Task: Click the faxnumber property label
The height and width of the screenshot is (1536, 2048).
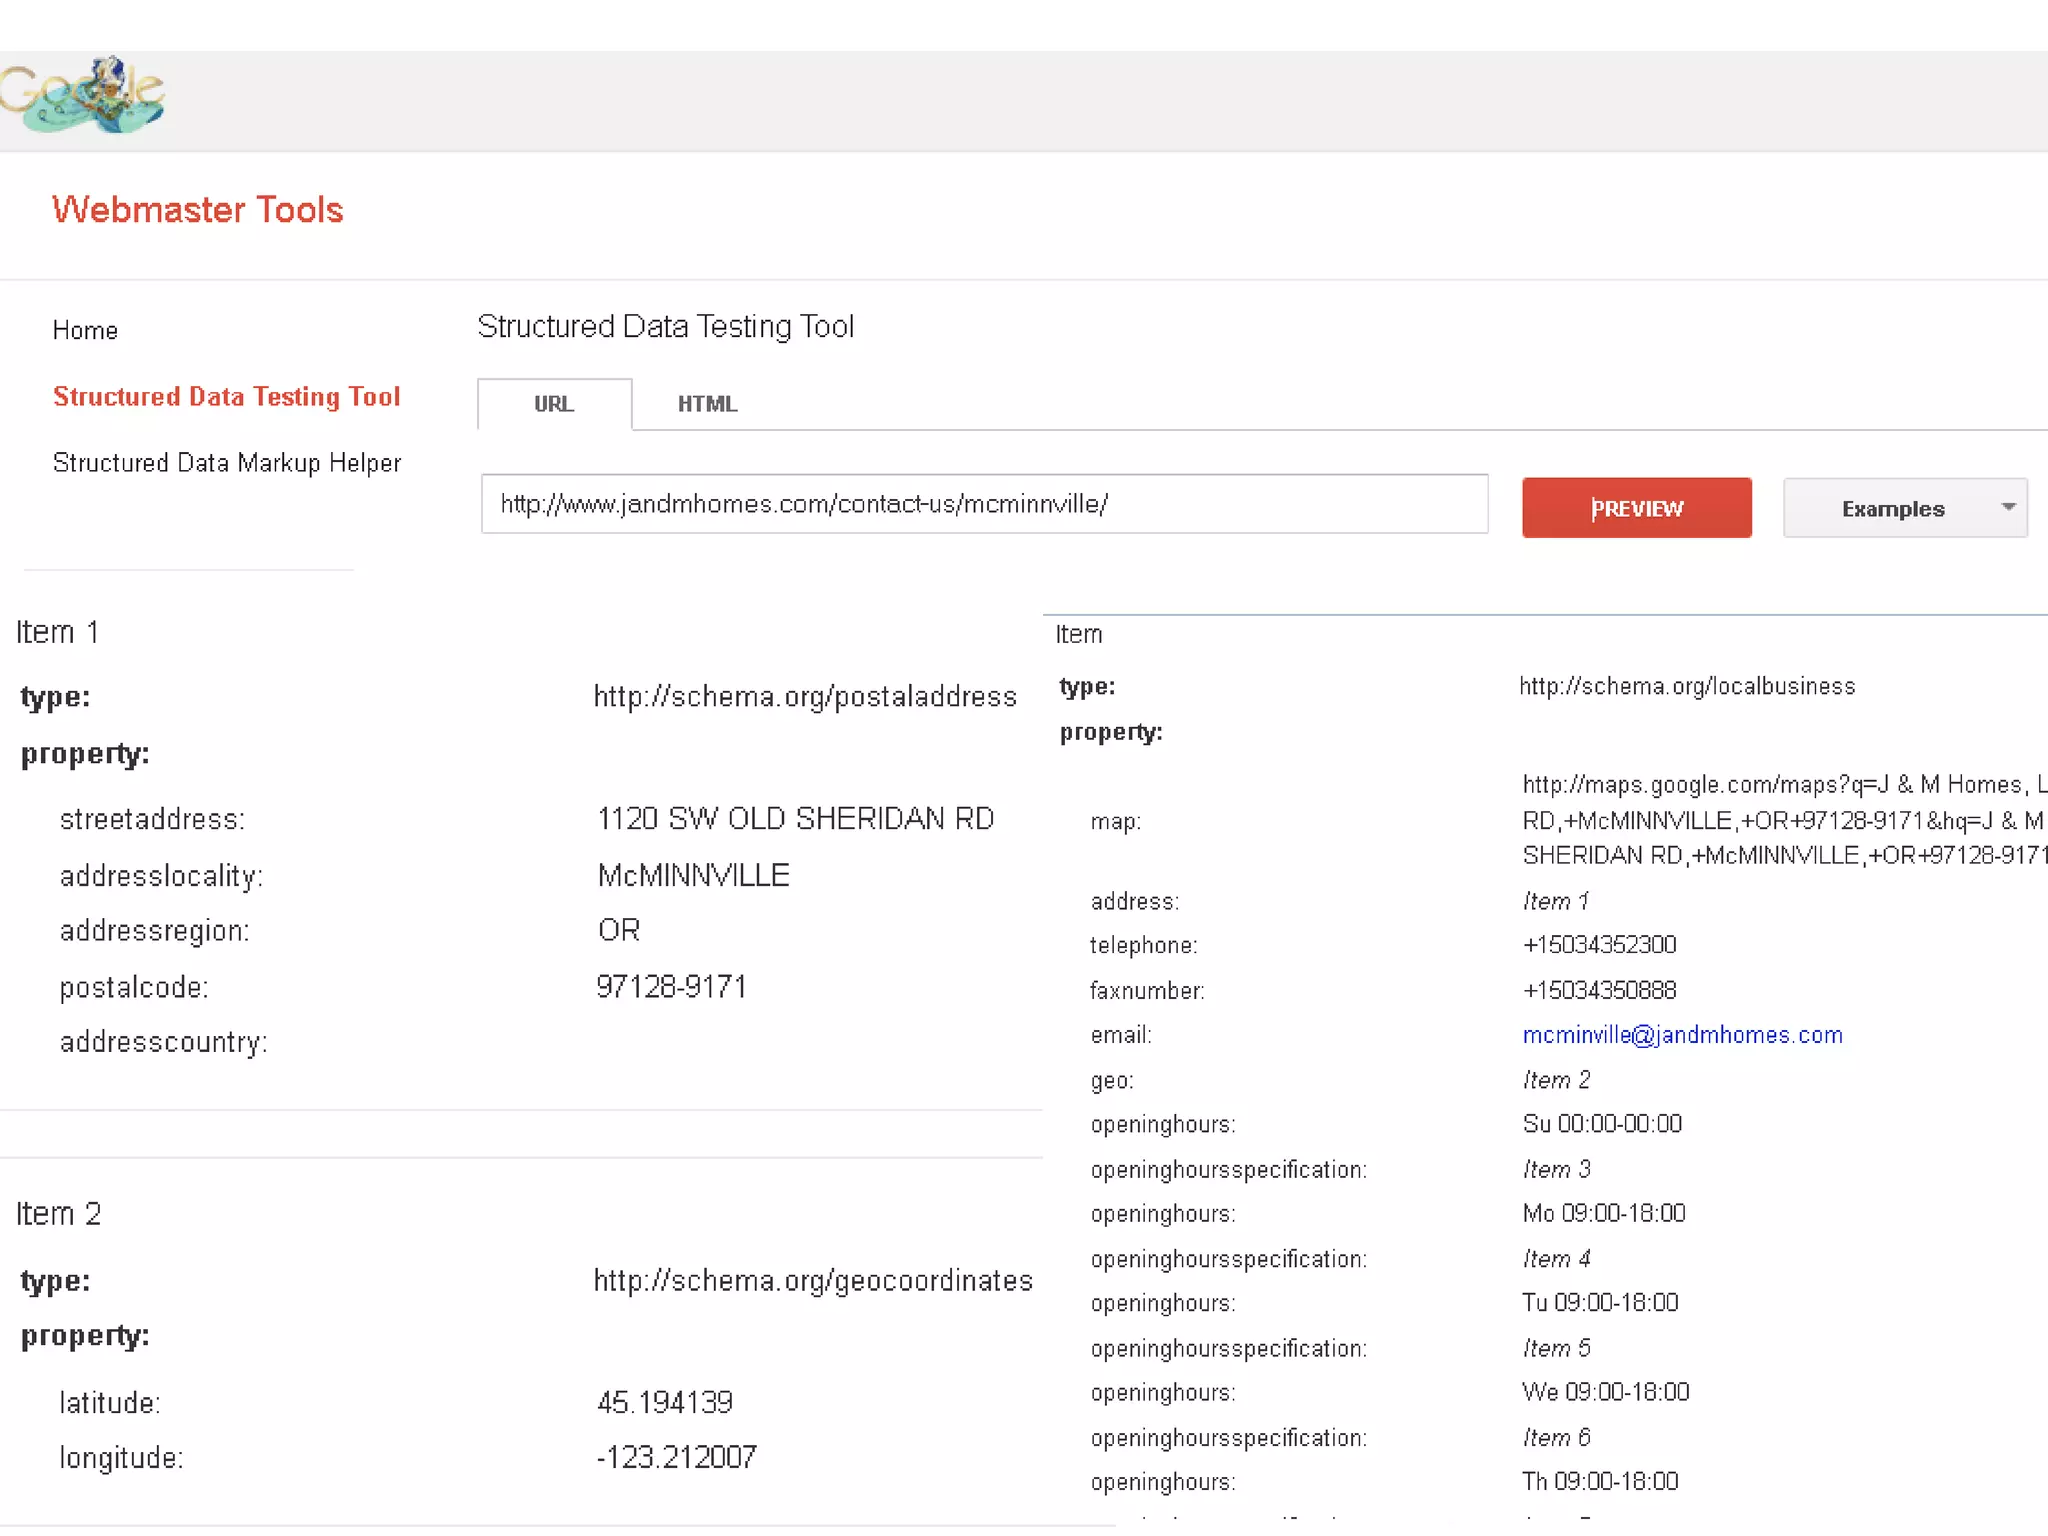Action: click(1147, 990)
